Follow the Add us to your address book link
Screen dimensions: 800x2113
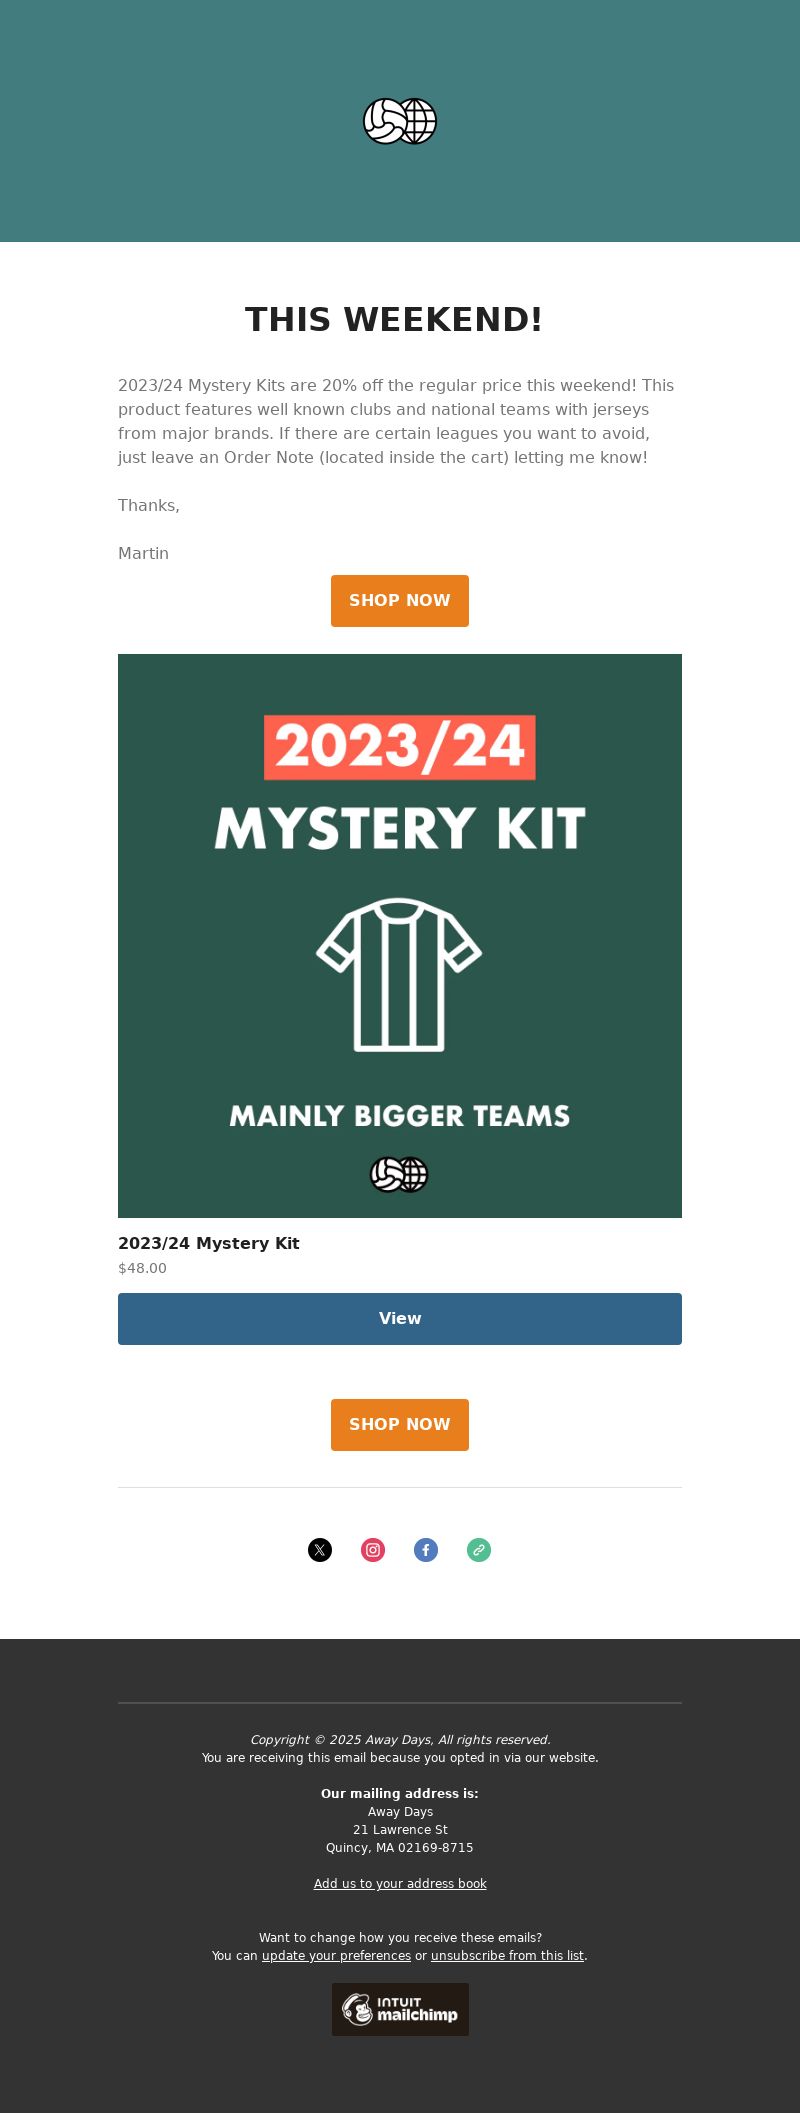click(x=400, y=1883)
